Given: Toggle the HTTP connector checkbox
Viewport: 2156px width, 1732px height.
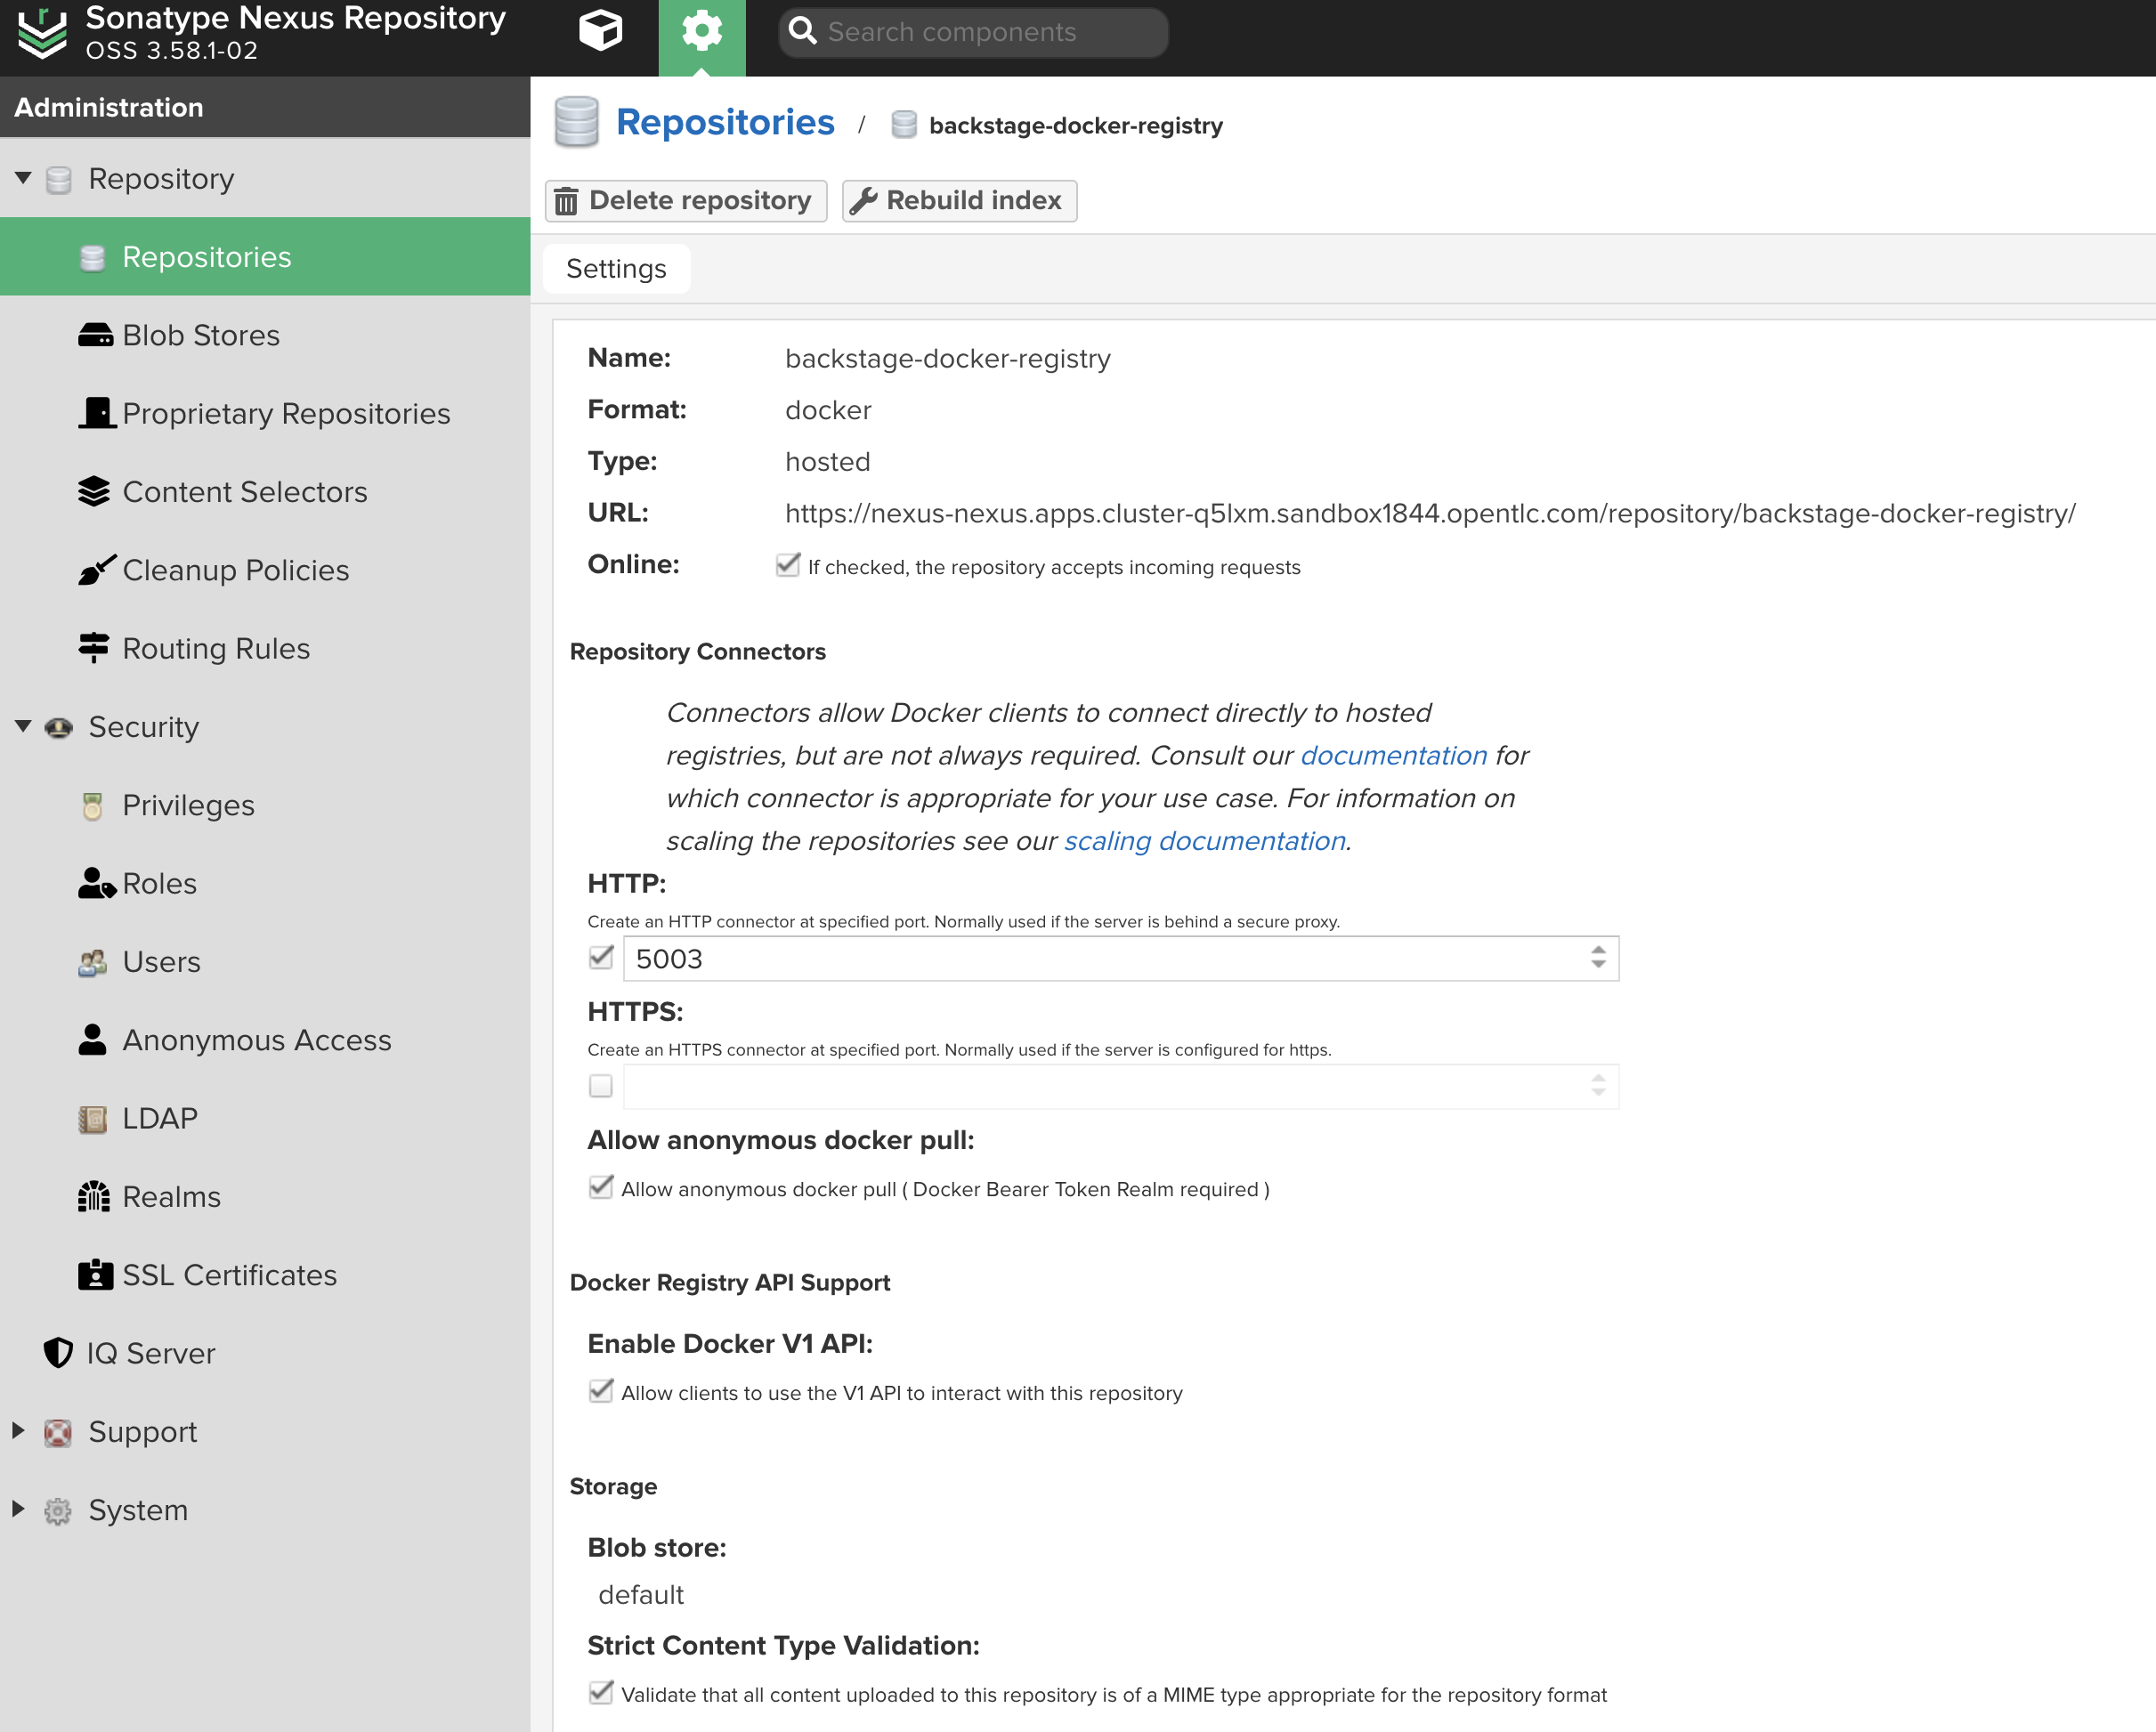Looking at the screenshot, I should 601,957.
